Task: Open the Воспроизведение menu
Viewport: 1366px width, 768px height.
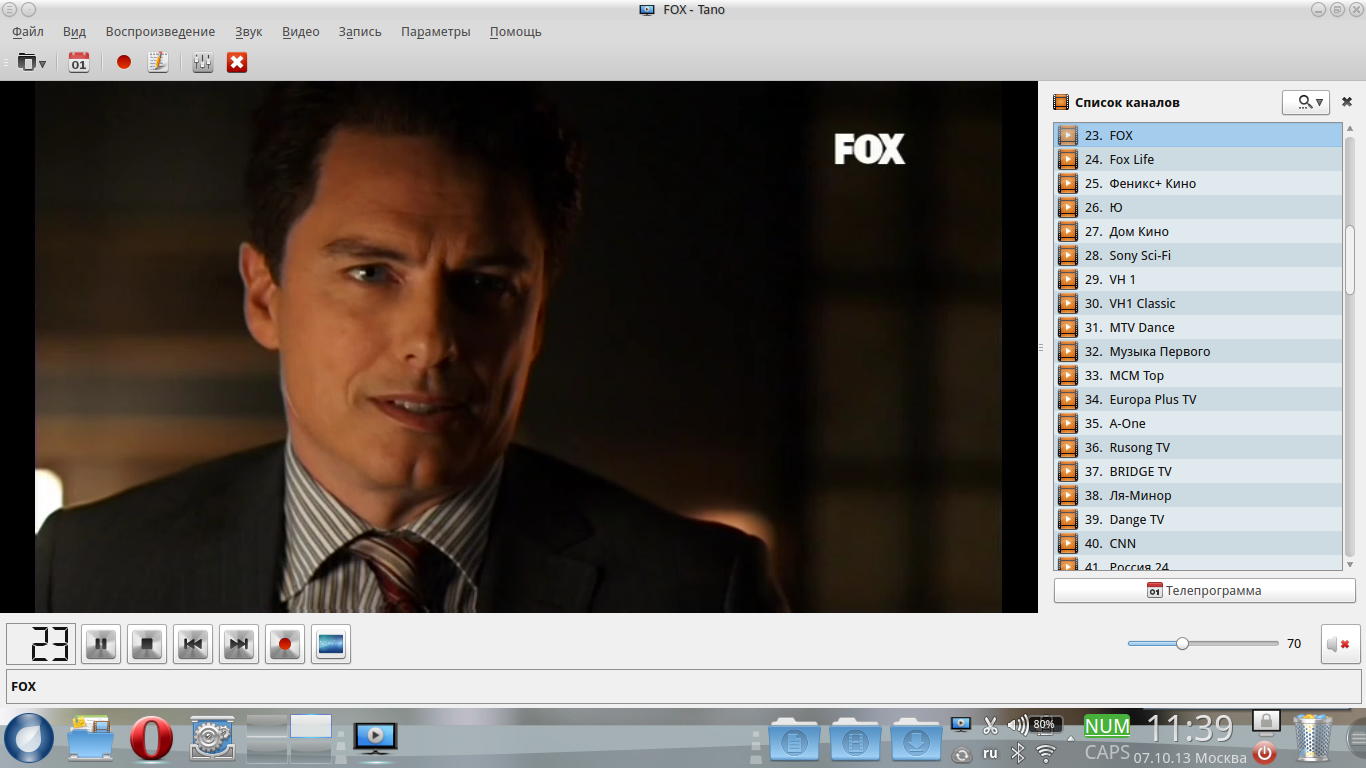Action: click(160, 31)
